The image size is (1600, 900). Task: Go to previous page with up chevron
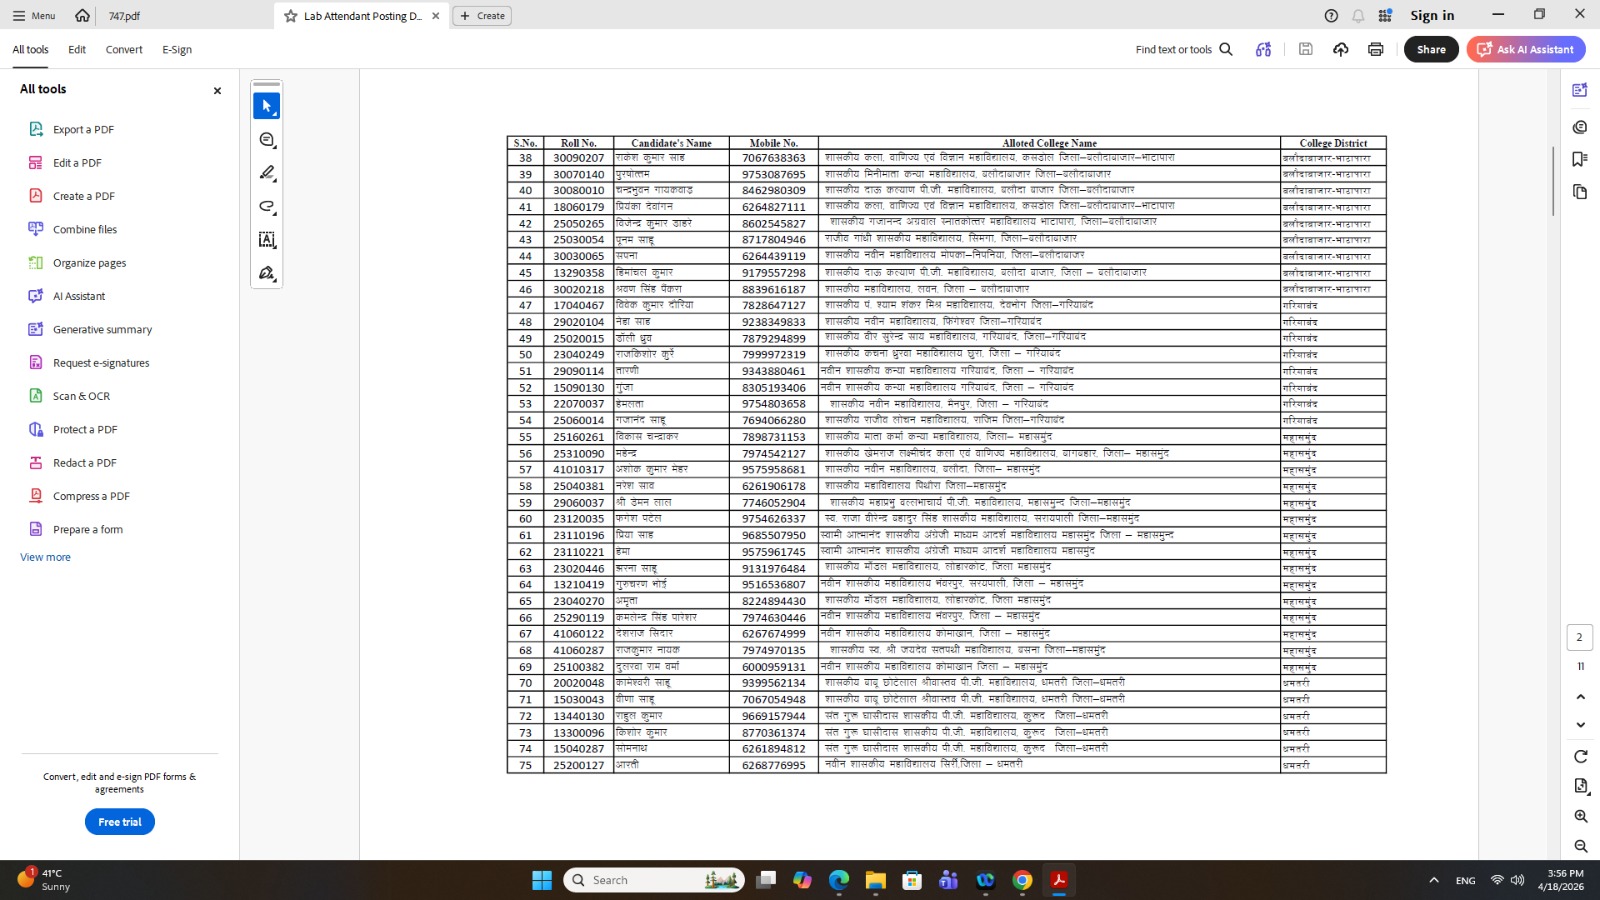point(1581,697)
